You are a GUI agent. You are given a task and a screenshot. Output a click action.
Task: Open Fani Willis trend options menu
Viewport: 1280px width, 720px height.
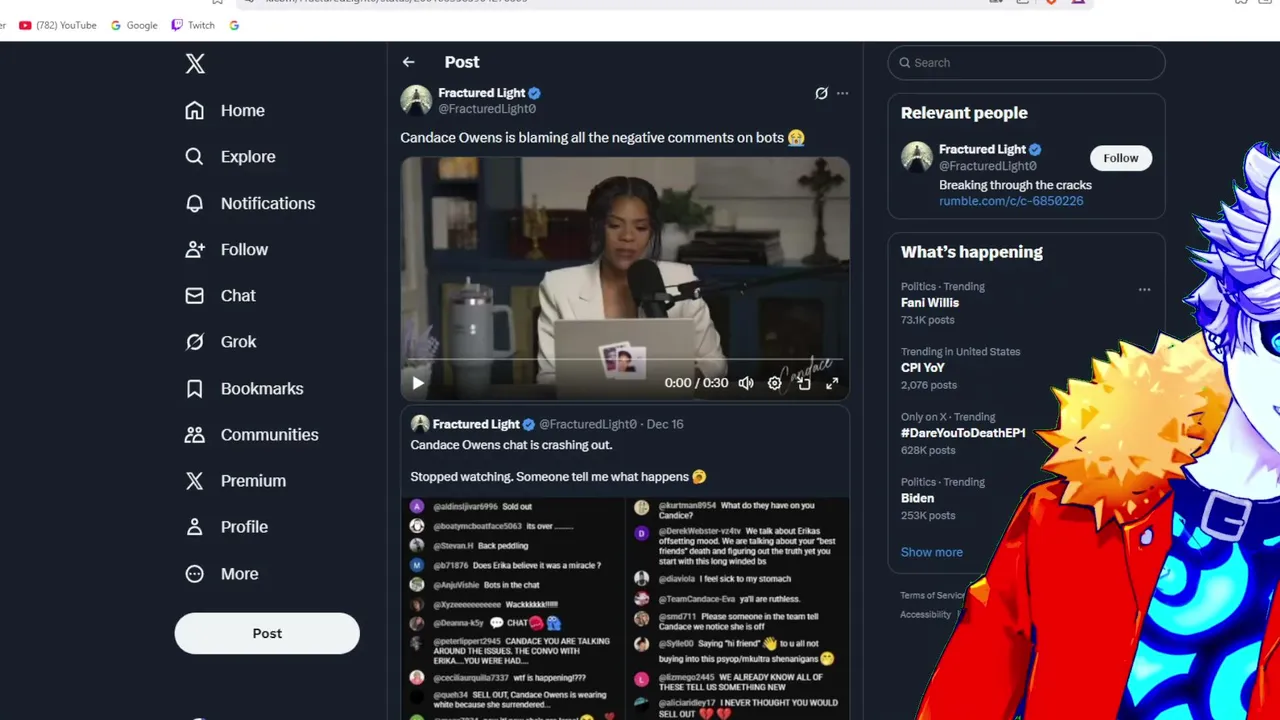[1144, 290]
